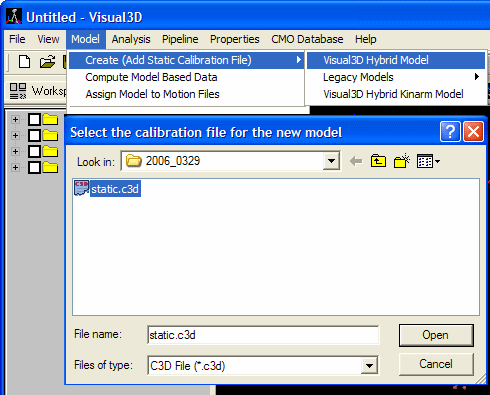Viewport: 490px width, 395px height.
Task: Click the second yellow folder in tree
Action: [x=50, y=135]
